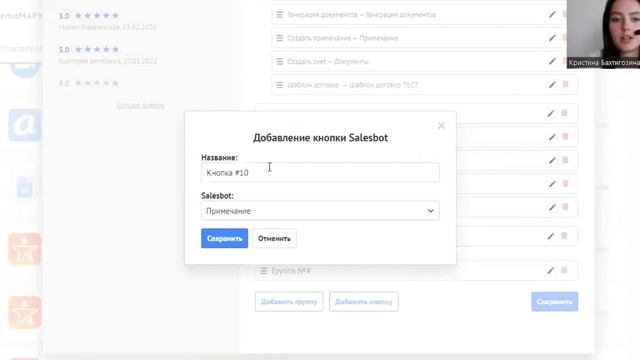Image resolution: width=640 pixels, height=360 pixels.
Task: Click Добавить кнопку button
Action: (364, 302)
